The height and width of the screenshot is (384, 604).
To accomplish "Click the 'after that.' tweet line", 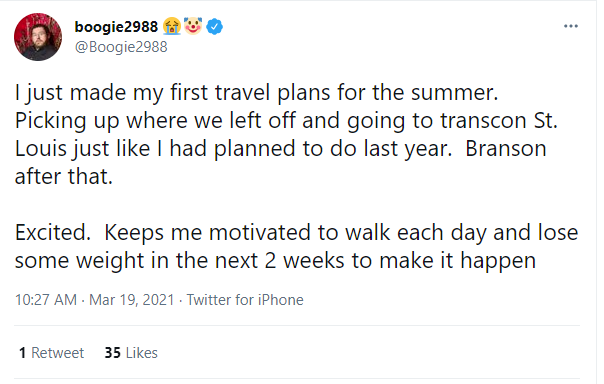I will click(64, 177).
